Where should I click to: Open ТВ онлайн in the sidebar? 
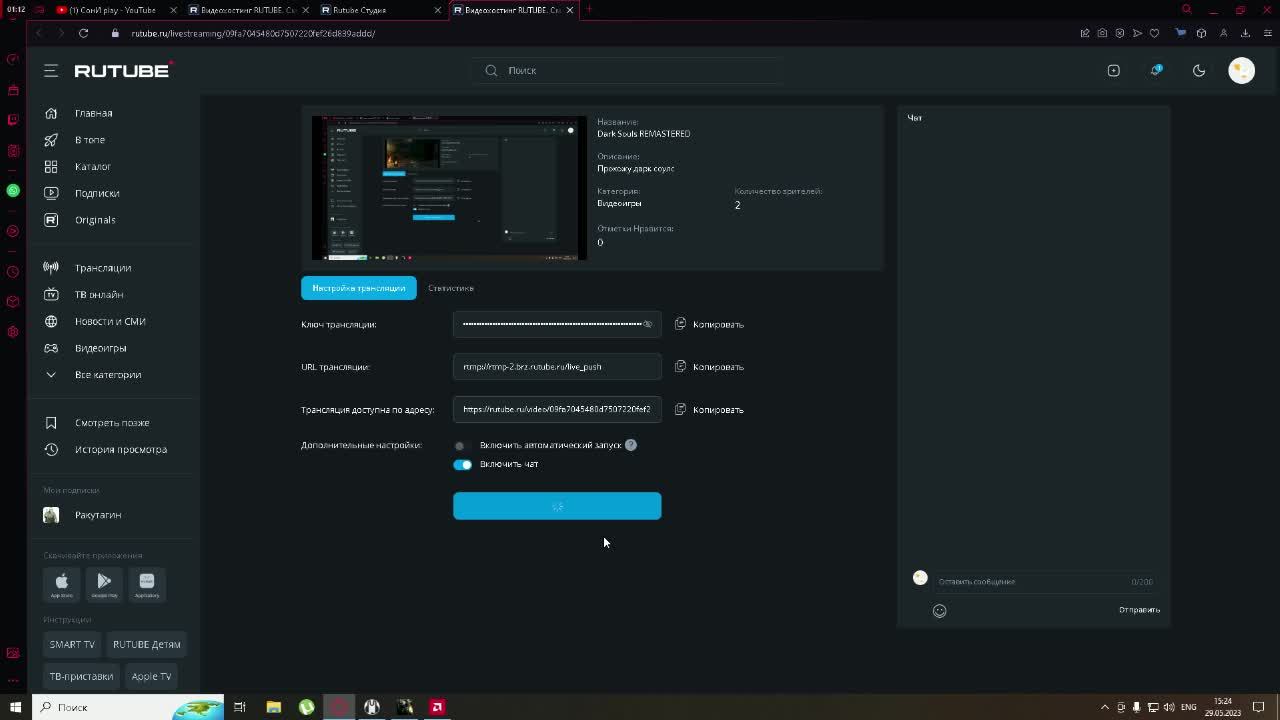point(98,294)
